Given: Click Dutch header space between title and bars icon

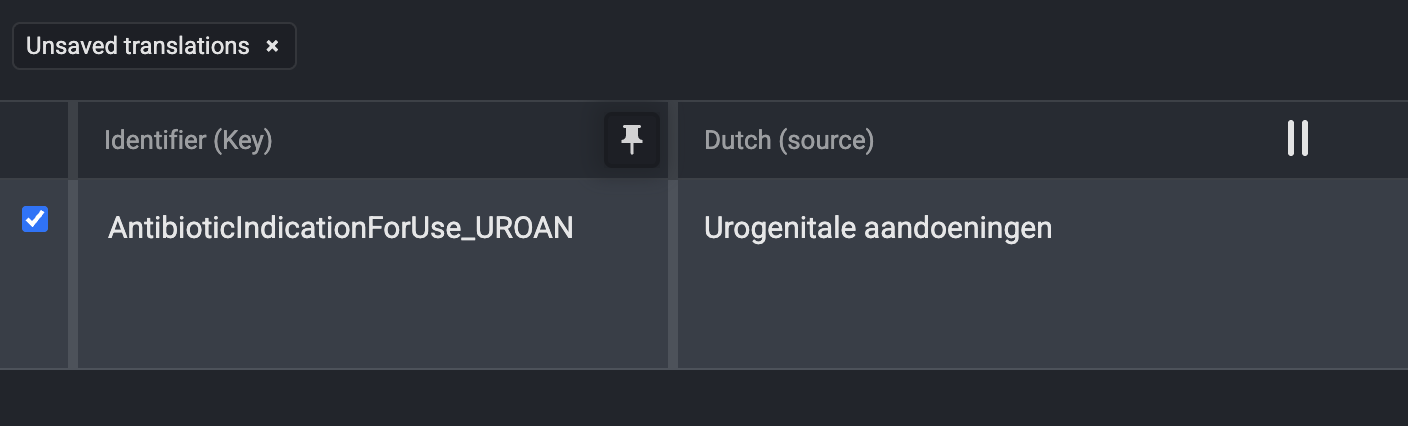Looking at the screenshot, I should 1080,140.
